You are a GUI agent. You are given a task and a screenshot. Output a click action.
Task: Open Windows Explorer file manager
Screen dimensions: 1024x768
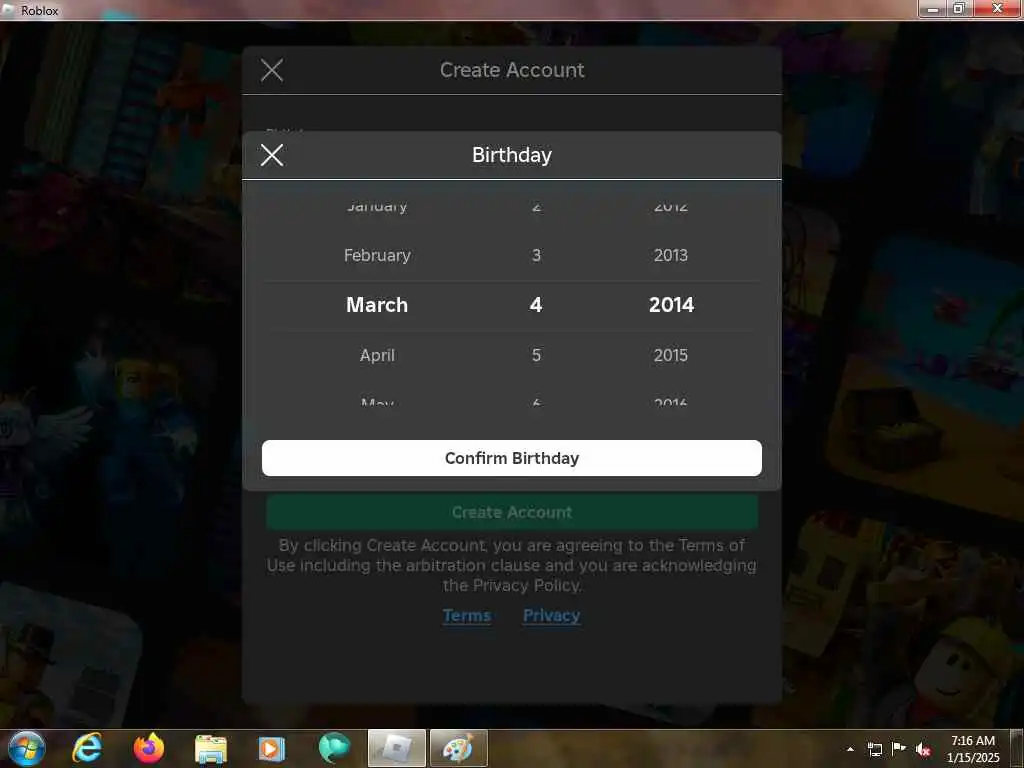click(x=210, y=749)
